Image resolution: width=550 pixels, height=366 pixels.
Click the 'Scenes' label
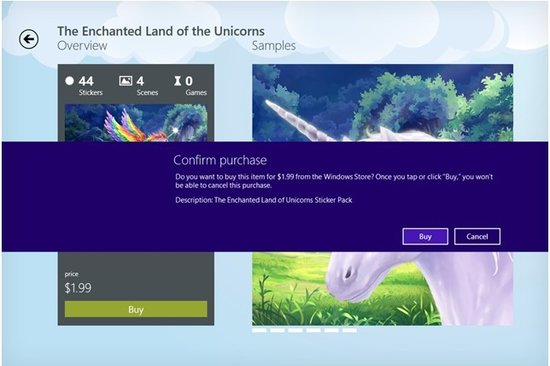tap(147, 93)
